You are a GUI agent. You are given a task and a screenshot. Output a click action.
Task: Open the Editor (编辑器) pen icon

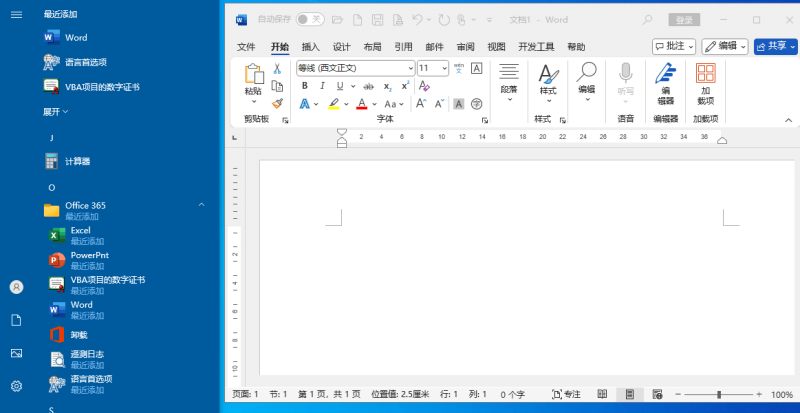[x=665, y=73]
